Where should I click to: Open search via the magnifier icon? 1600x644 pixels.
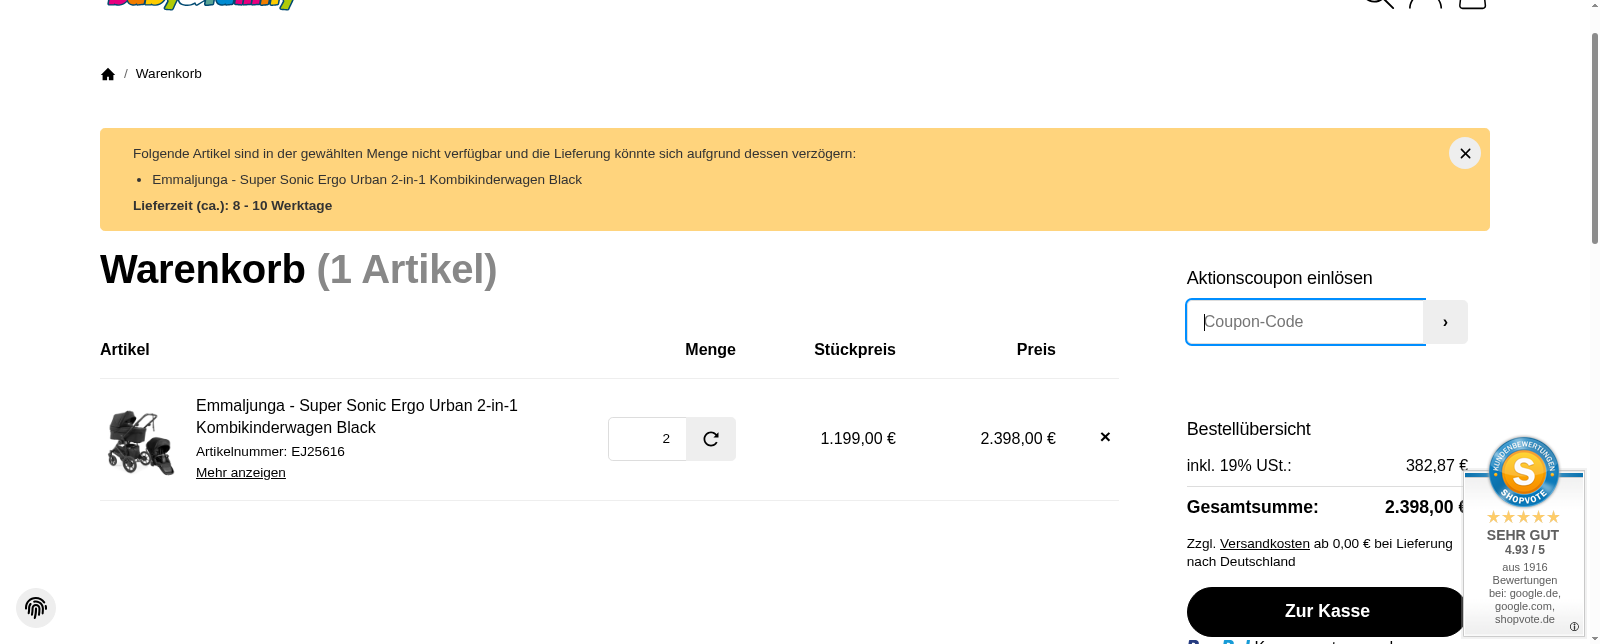click(x=1379, y=3)
